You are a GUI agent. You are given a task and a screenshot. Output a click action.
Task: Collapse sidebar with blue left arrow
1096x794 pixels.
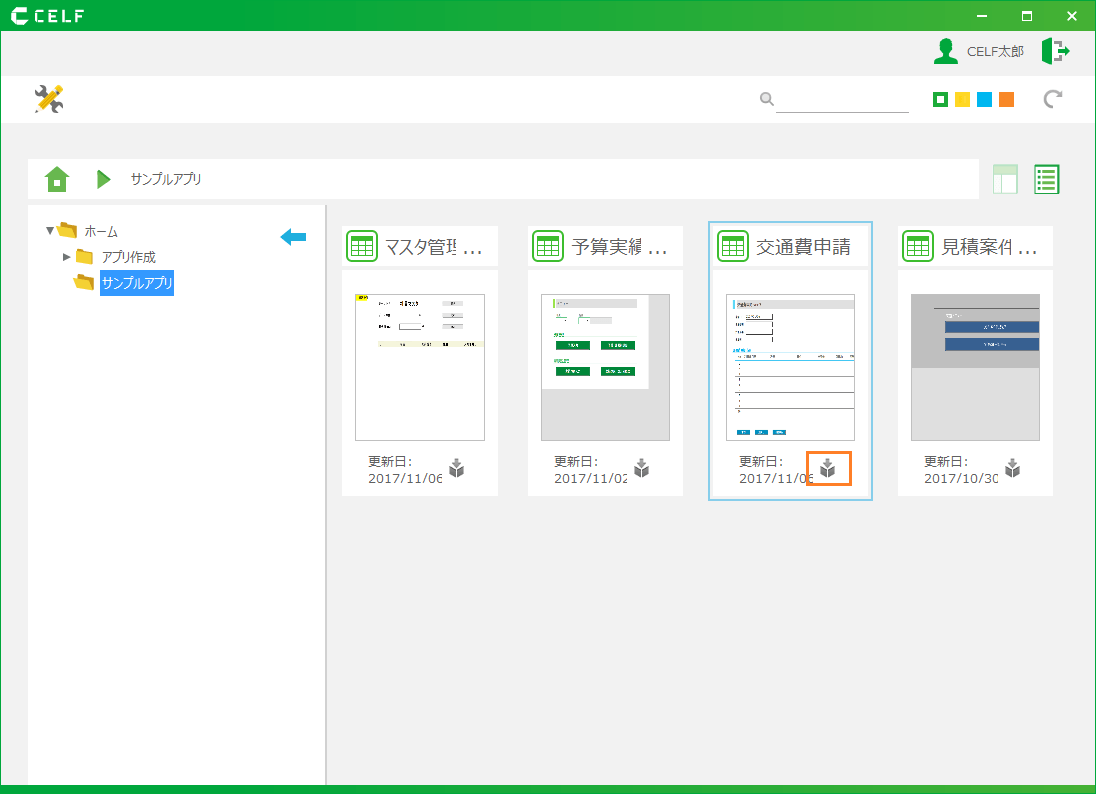coord(293,237)
